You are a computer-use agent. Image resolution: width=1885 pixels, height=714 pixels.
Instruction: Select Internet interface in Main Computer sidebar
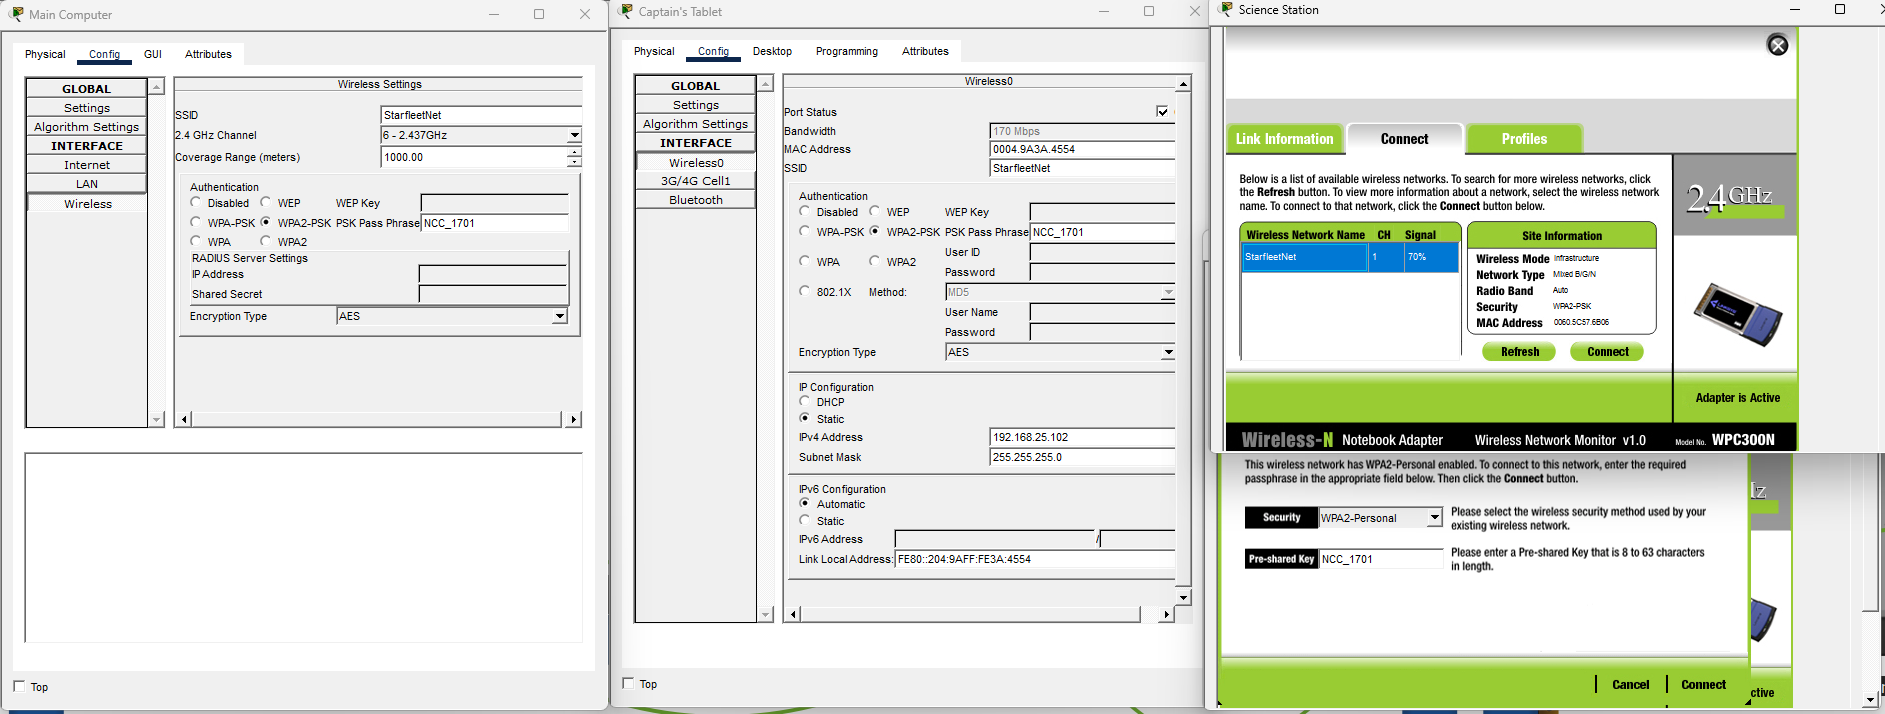[x=87, y=165]
